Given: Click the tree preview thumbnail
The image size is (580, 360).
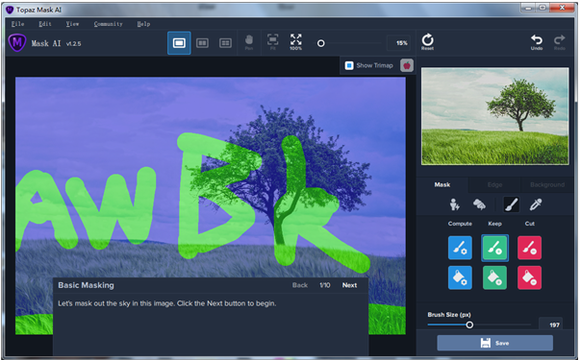Looking at the screenshot, I should coord(495,116).
